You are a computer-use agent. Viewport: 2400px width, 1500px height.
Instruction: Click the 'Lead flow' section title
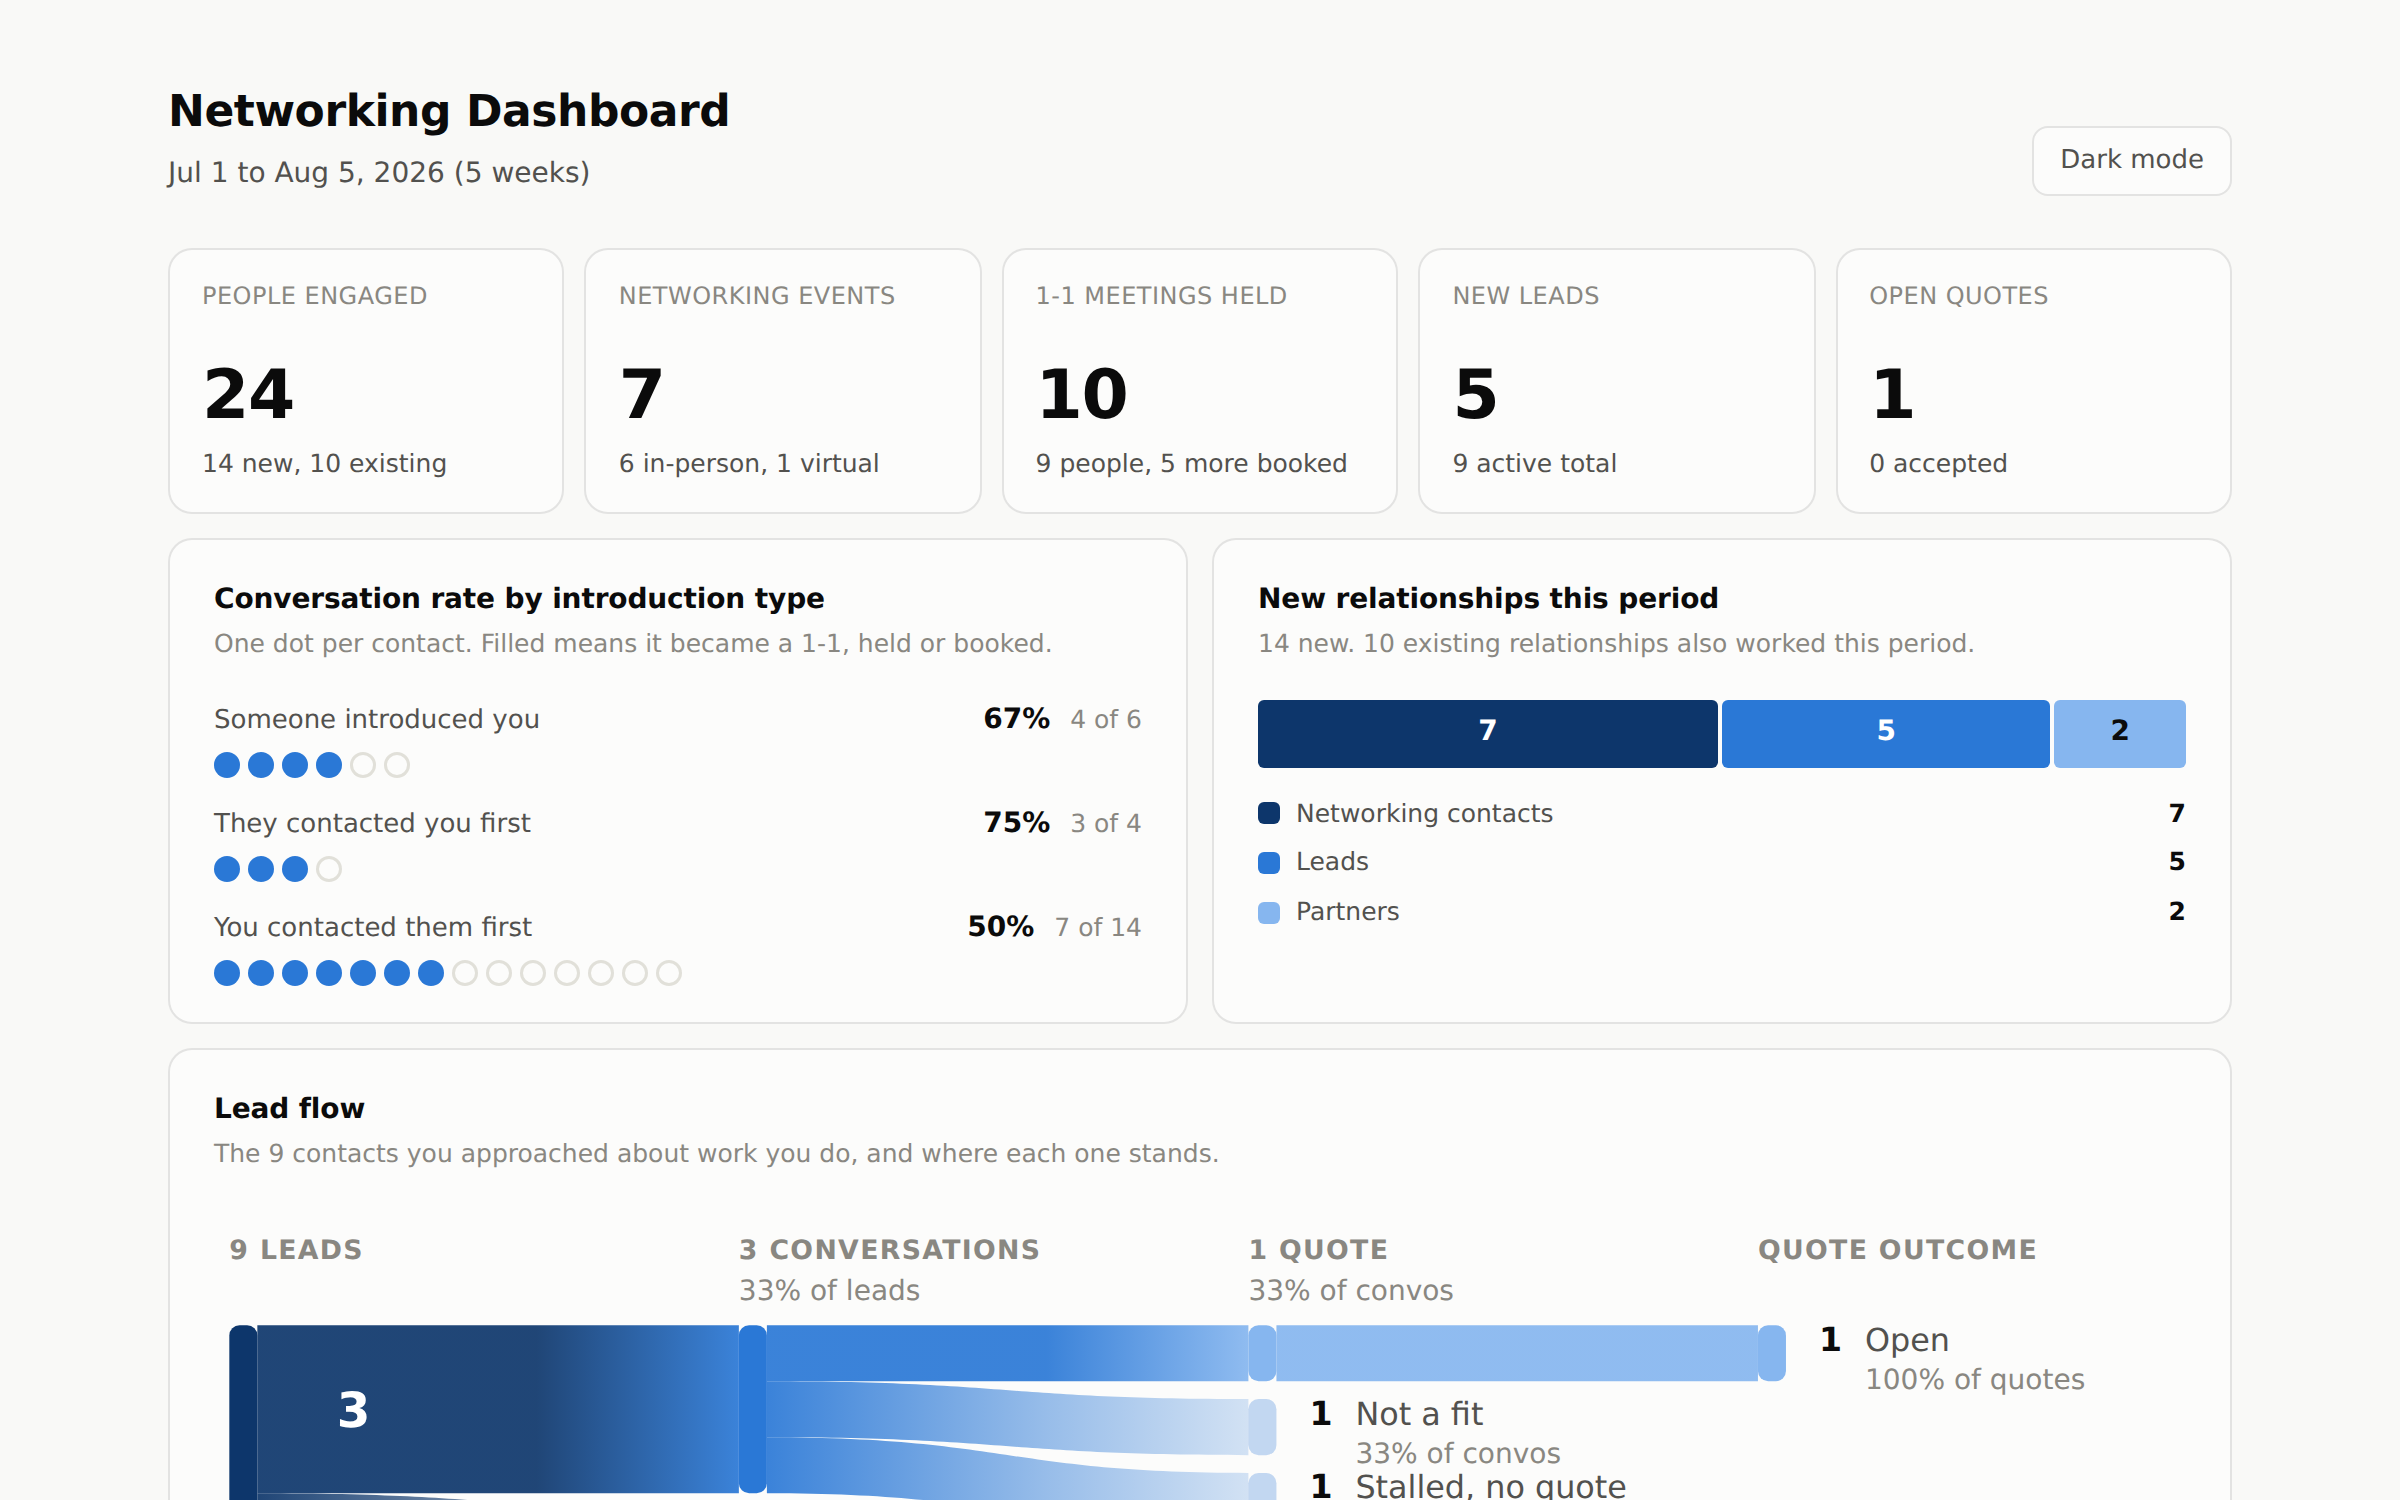(x=289, y=1108)
